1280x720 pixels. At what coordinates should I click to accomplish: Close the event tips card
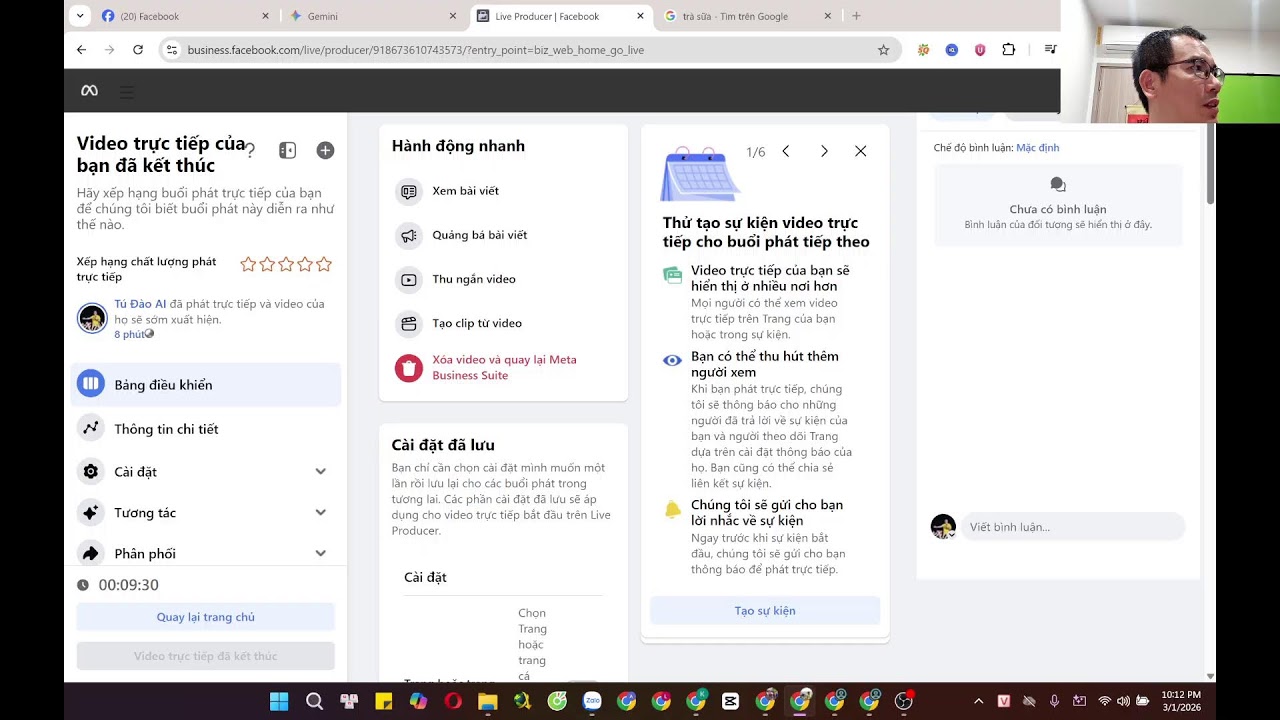(x=860, y=151)
